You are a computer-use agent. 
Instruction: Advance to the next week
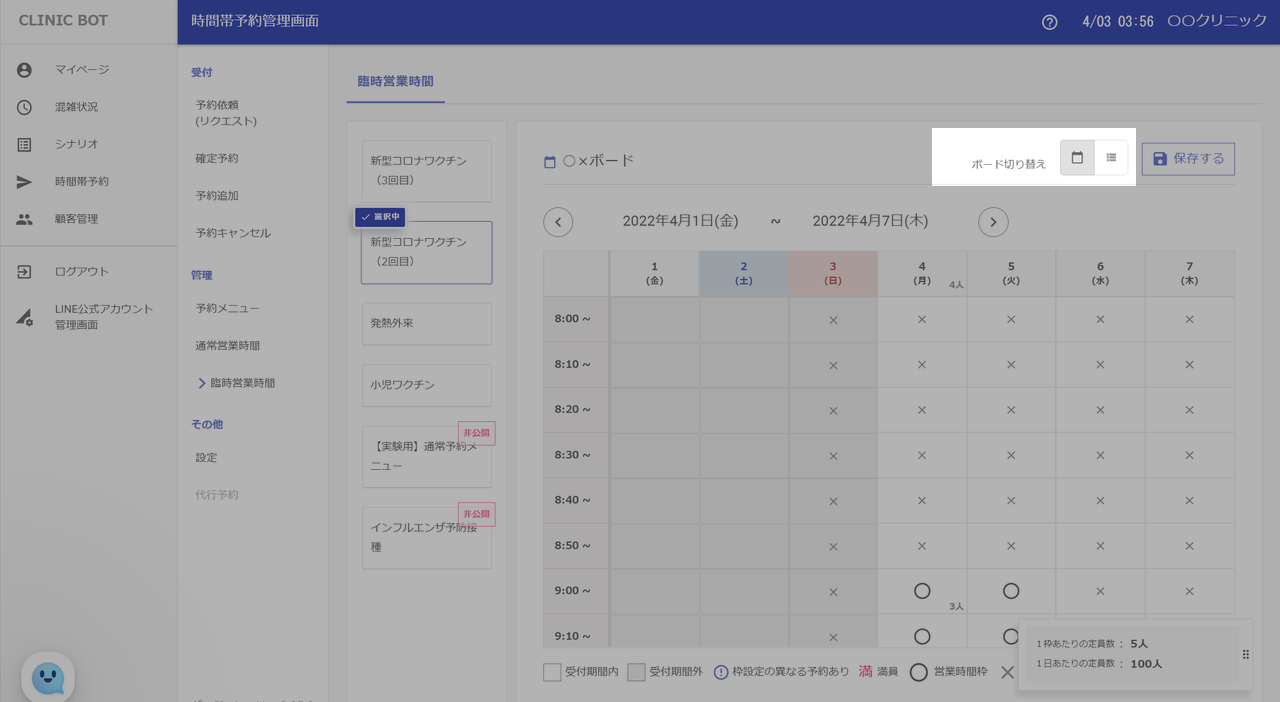993,222
